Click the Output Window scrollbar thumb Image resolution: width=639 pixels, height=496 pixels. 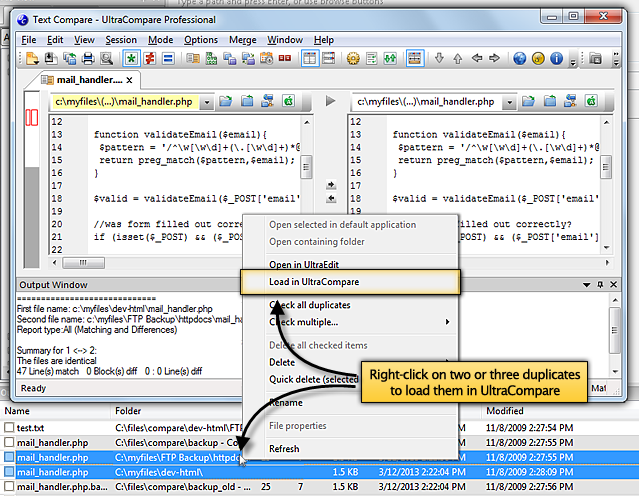615,330
